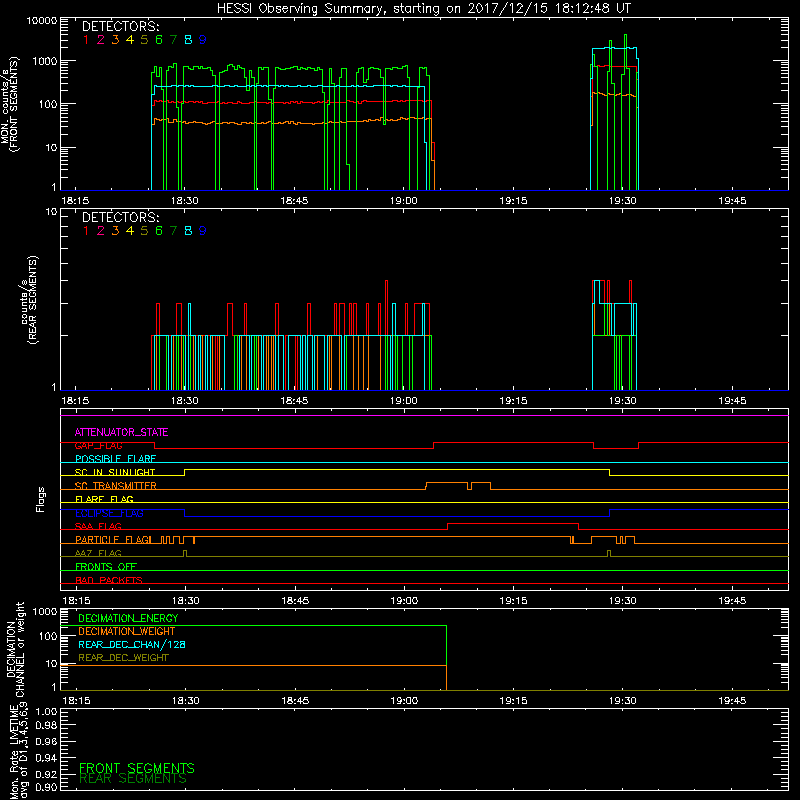Click the "REAR_DEC_WEIGHT" legend entry

[x=123, y=658]
